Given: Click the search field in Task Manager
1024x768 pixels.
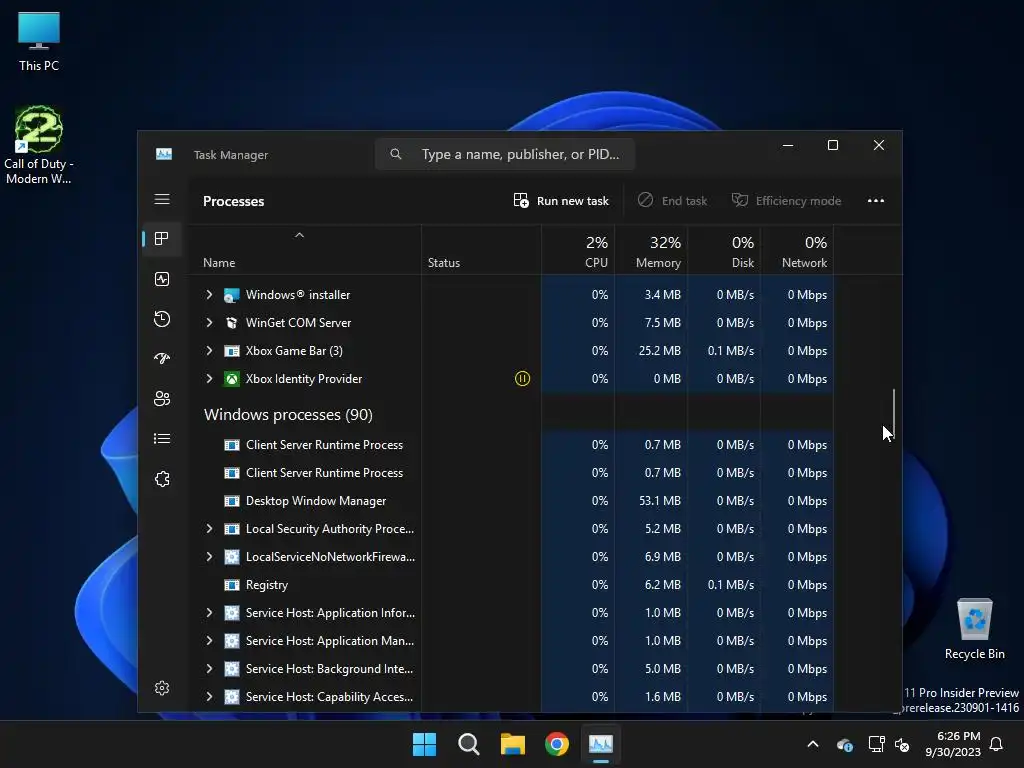Looking at the screenshot, I should click(x=505, y=154).
